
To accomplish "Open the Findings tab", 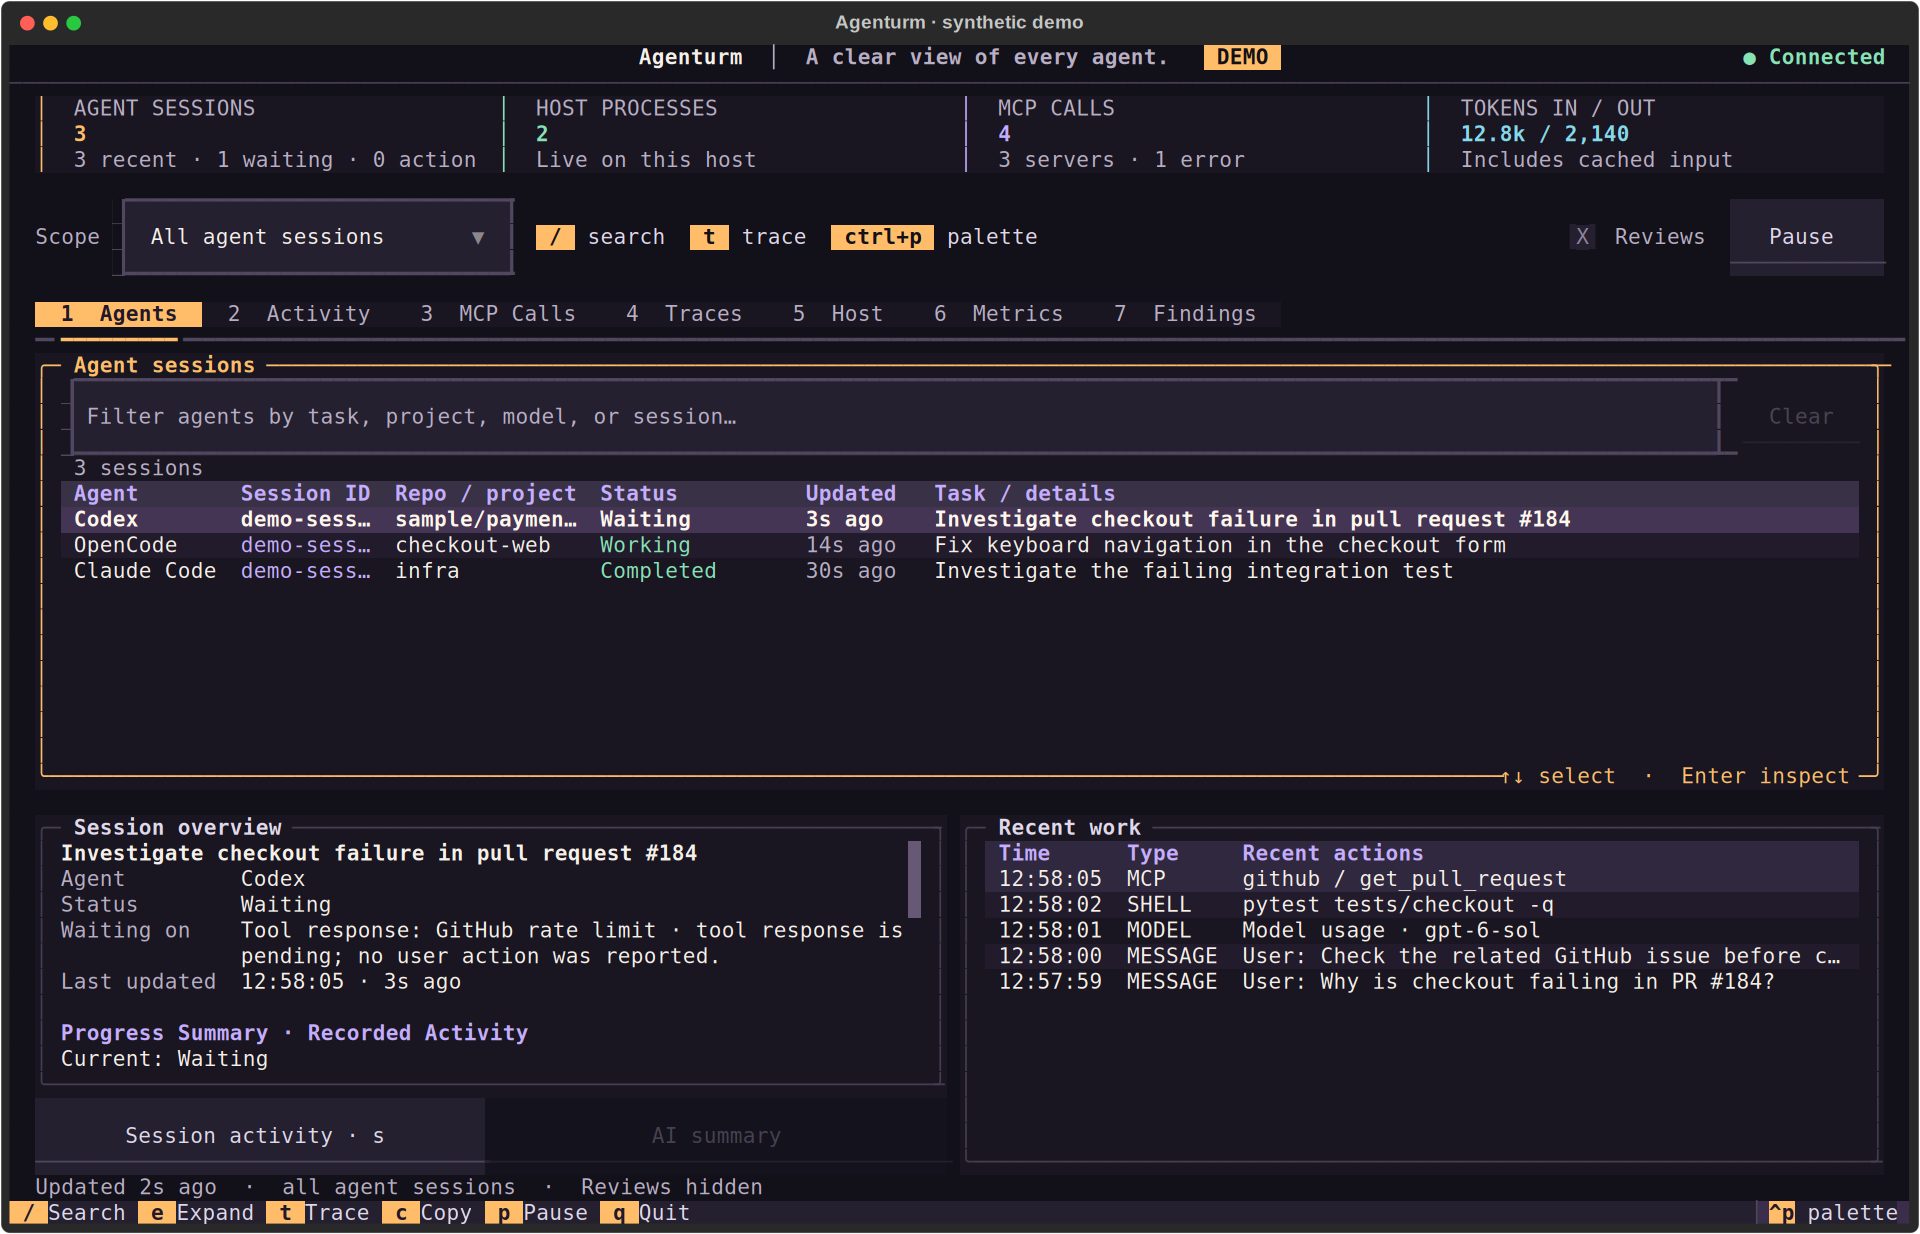I will (x=1185, y=314).
